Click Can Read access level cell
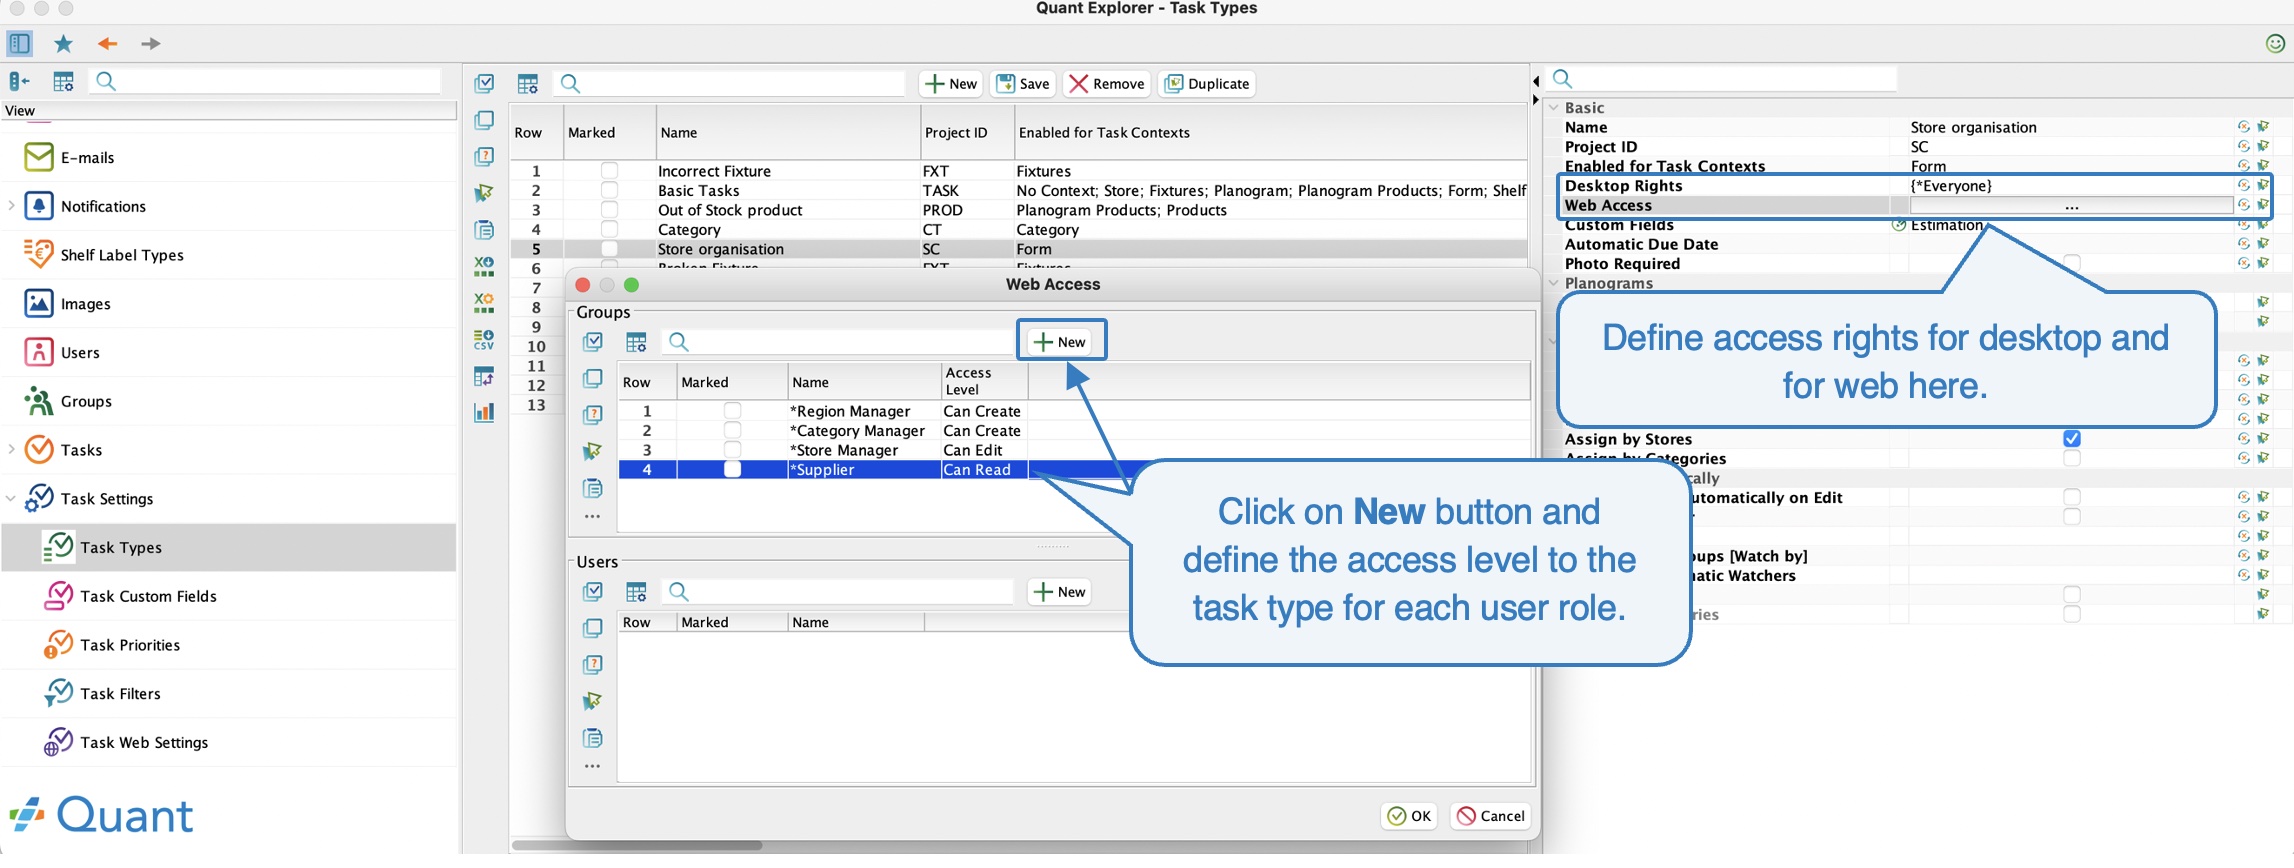This screenshot has height=868, width=2294. (984, 470)
